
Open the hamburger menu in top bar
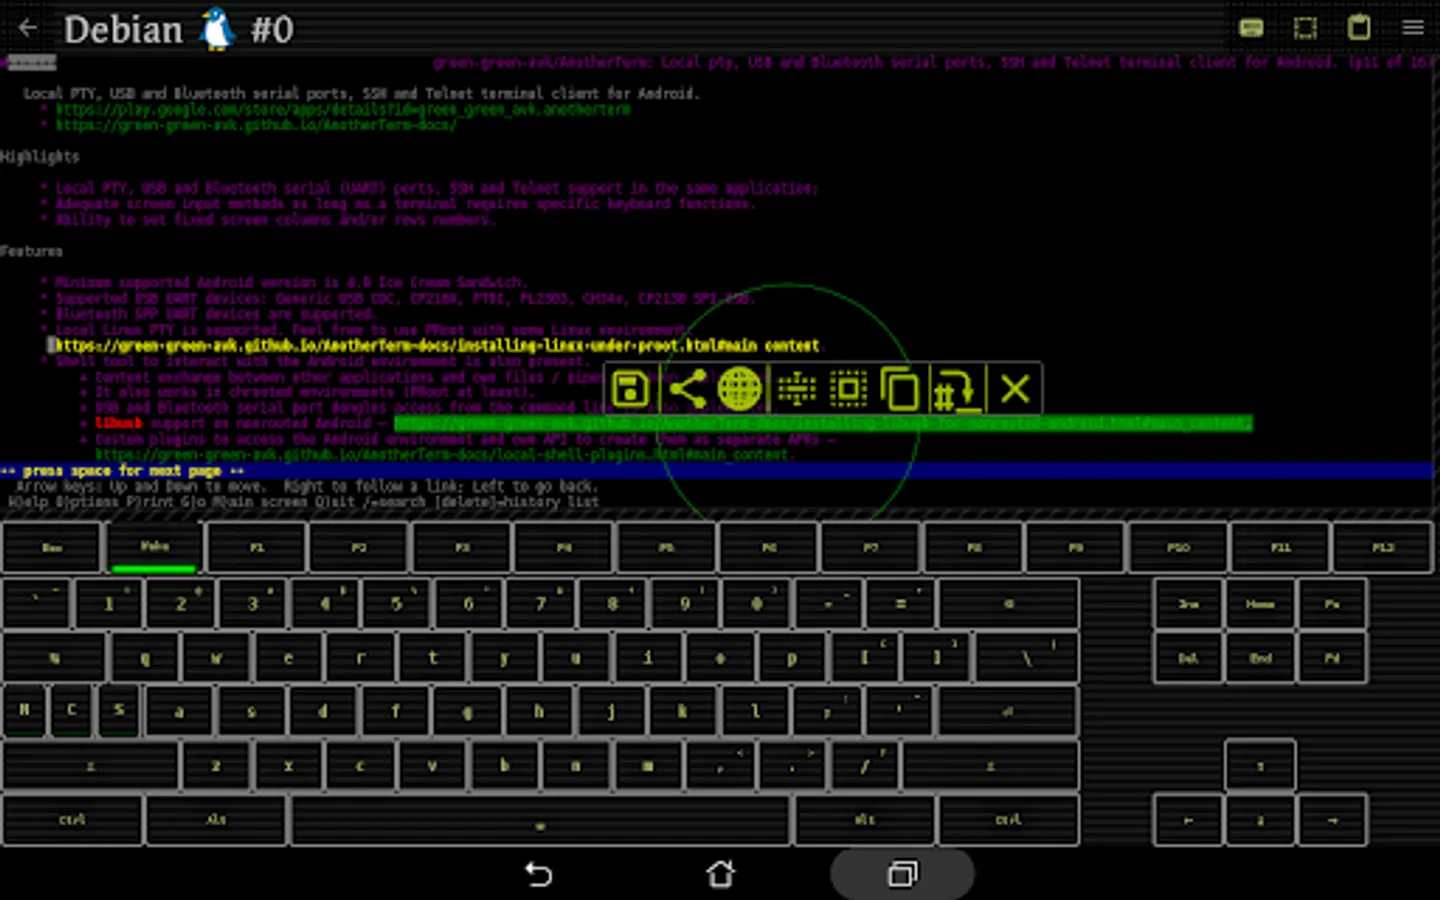coord(1413,28)
